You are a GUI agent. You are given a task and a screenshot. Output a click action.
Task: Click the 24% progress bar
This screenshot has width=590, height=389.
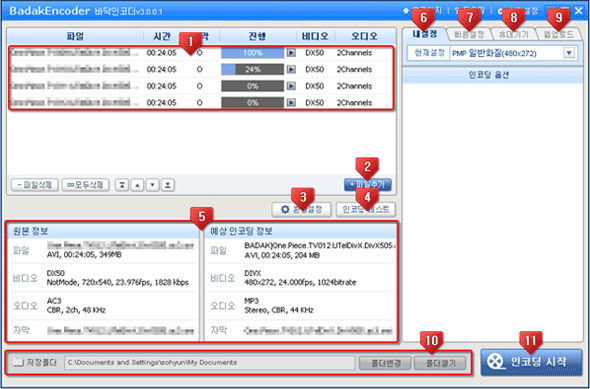point(252,69)
